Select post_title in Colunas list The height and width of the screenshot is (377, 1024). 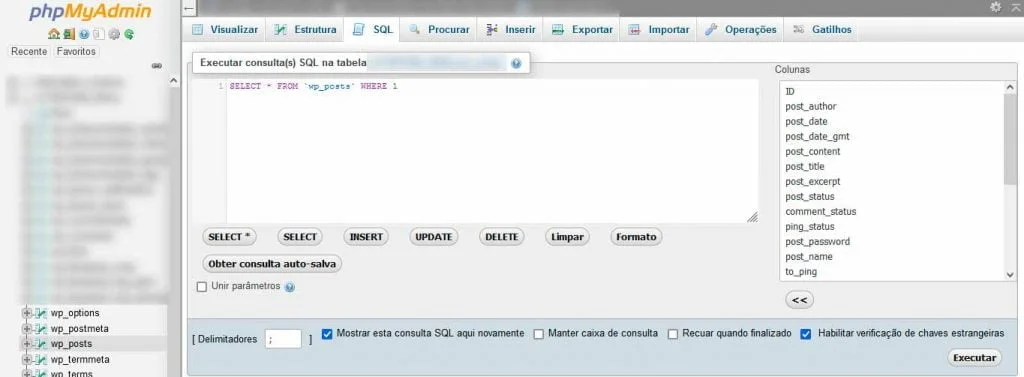805,167
